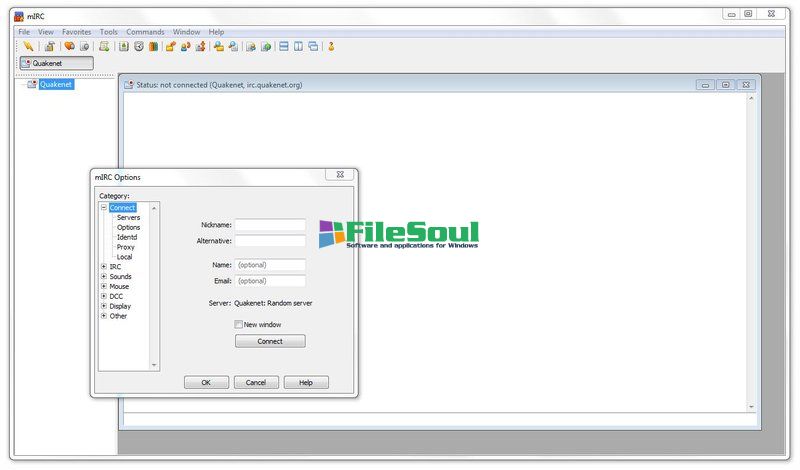The image size is (800, 470).
Task: Tile windows vertically using toolbar icon
Action: pos(299,46)
